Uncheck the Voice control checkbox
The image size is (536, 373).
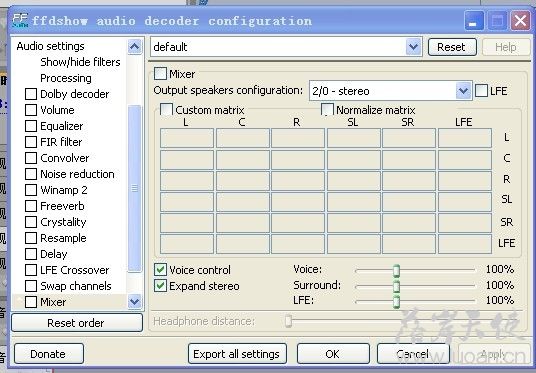160,270
